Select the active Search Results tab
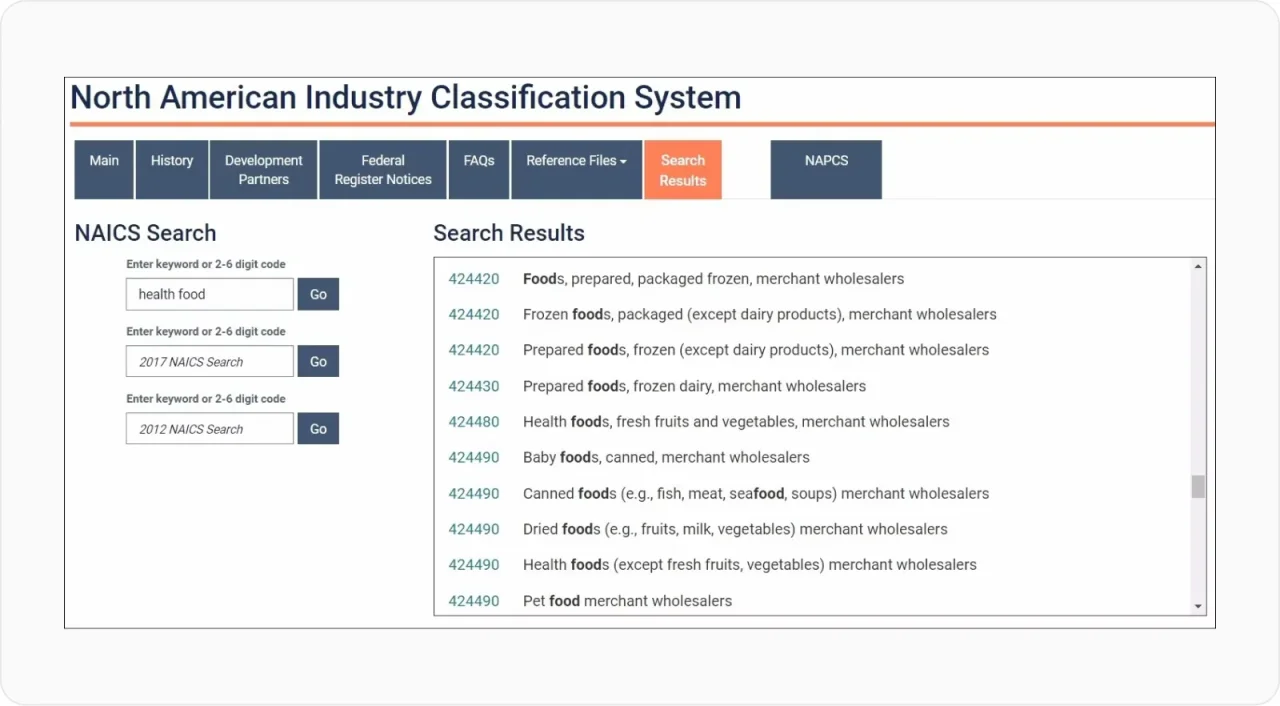The width and height of the screenshot is (1280, 706). pos(682,170)
